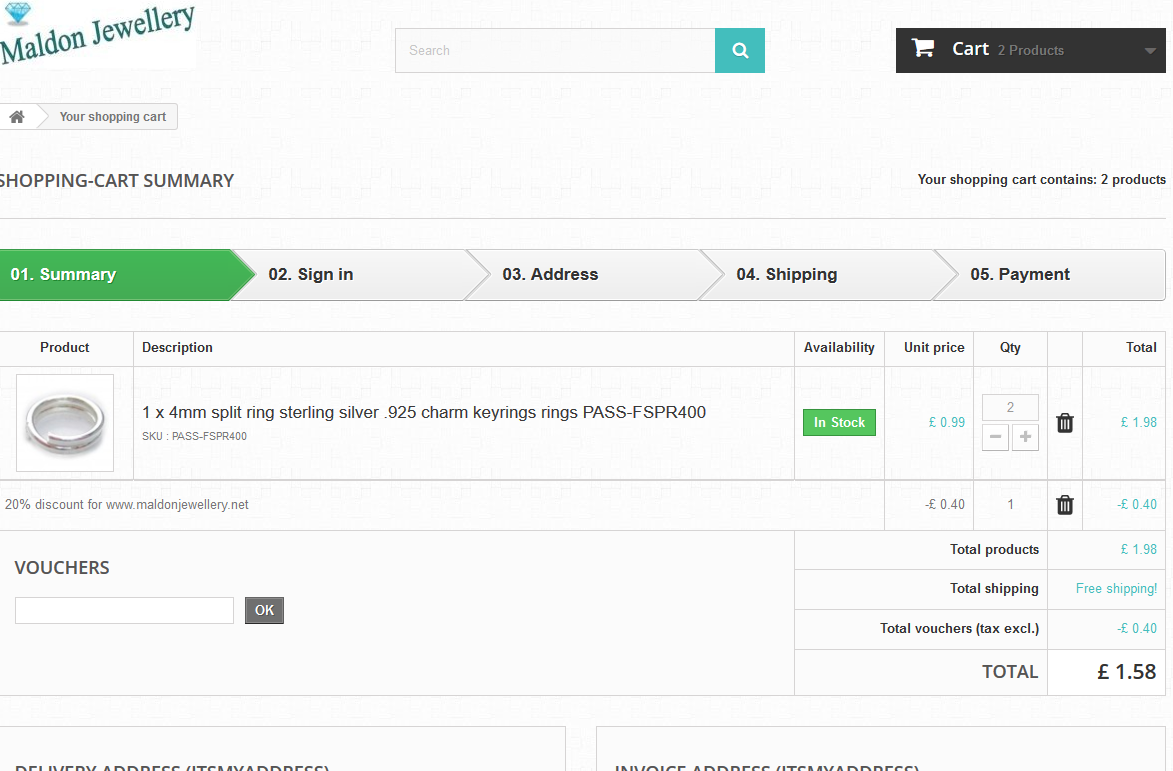Decrease split ring quantity with minus button
1173x771 pixels.
point(995,437)
